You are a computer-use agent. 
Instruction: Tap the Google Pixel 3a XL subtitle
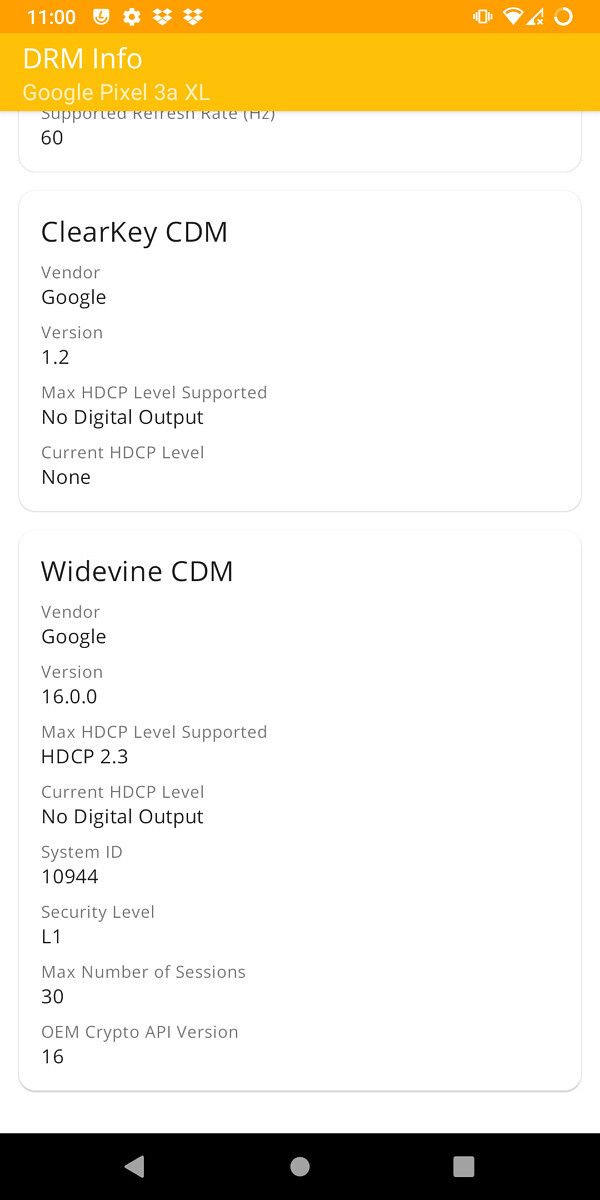pyautogui.click(x=116, y=92)
